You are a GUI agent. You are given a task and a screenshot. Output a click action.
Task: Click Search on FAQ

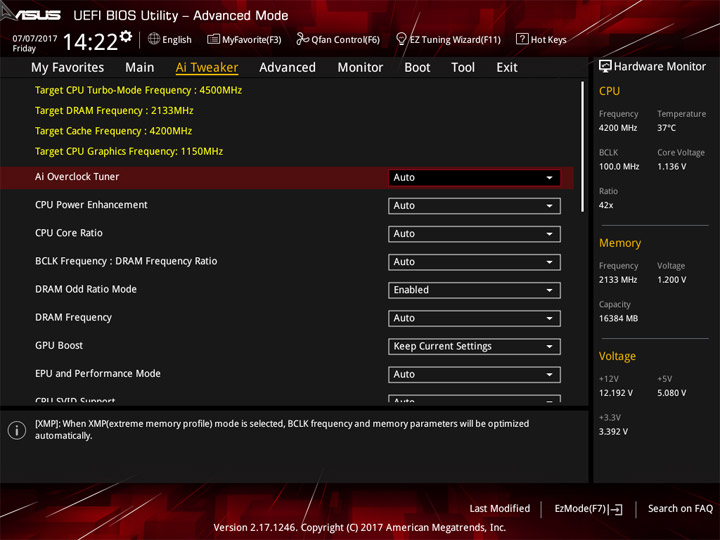(680, 508)
